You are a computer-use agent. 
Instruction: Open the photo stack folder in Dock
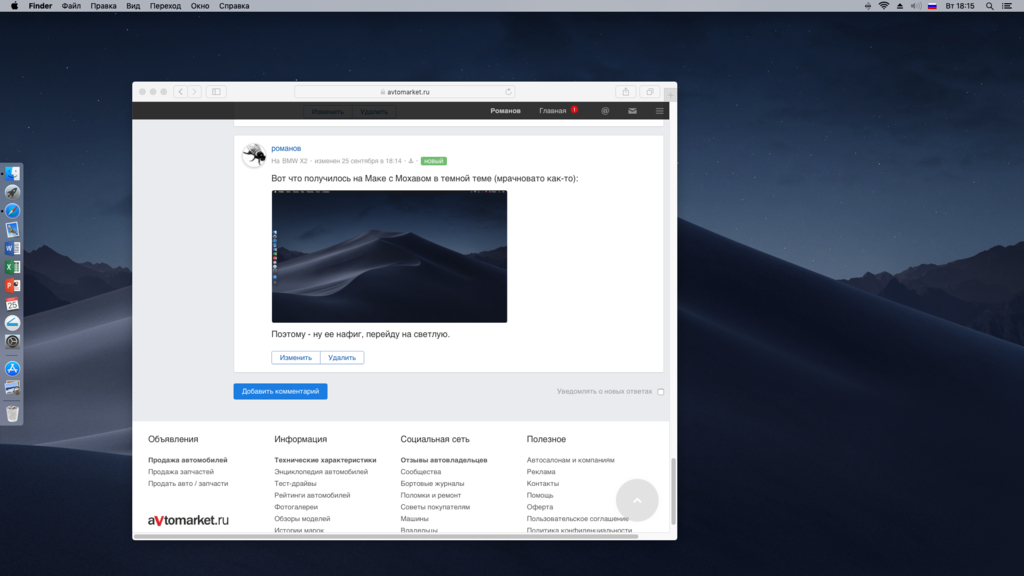tap(12, 387)
